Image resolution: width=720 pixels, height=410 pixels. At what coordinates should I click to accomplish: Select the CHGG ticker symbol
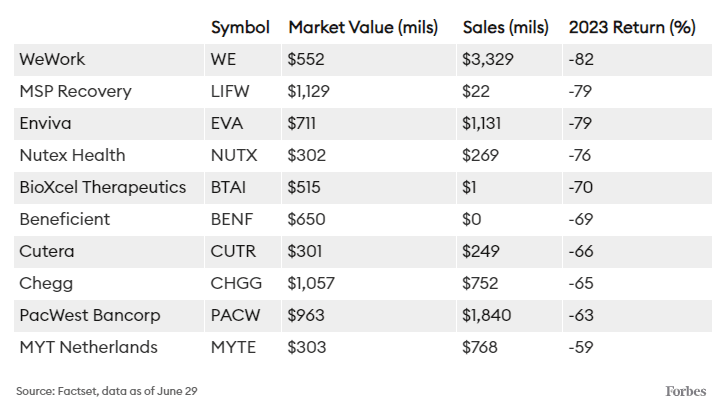[236, 283]
